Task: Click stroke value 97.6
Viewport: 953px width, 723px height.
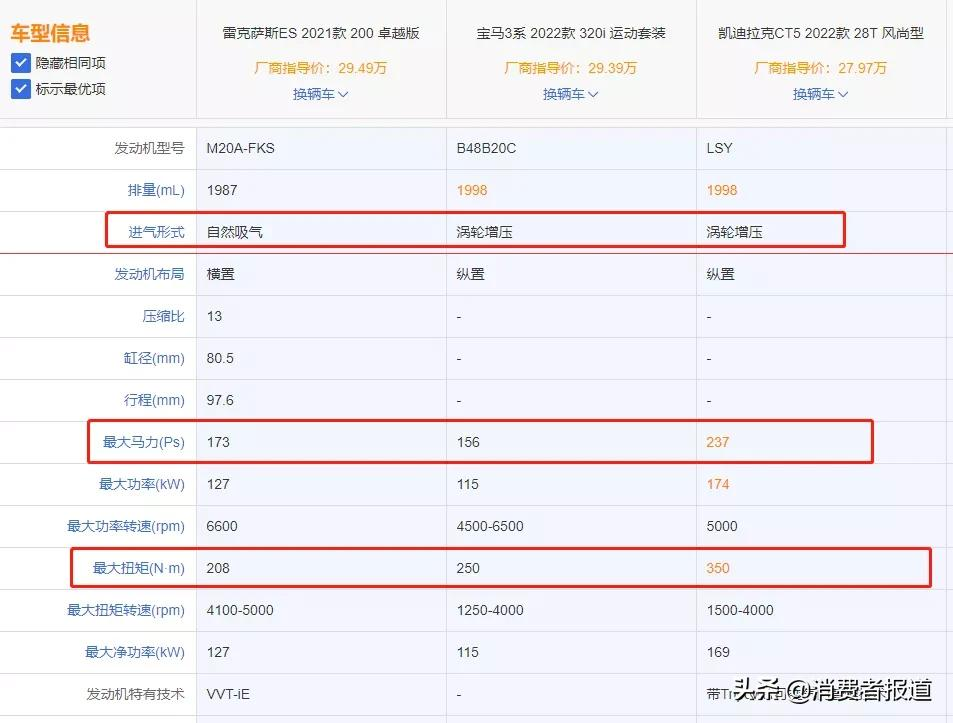Action: [x=220, y=400]
